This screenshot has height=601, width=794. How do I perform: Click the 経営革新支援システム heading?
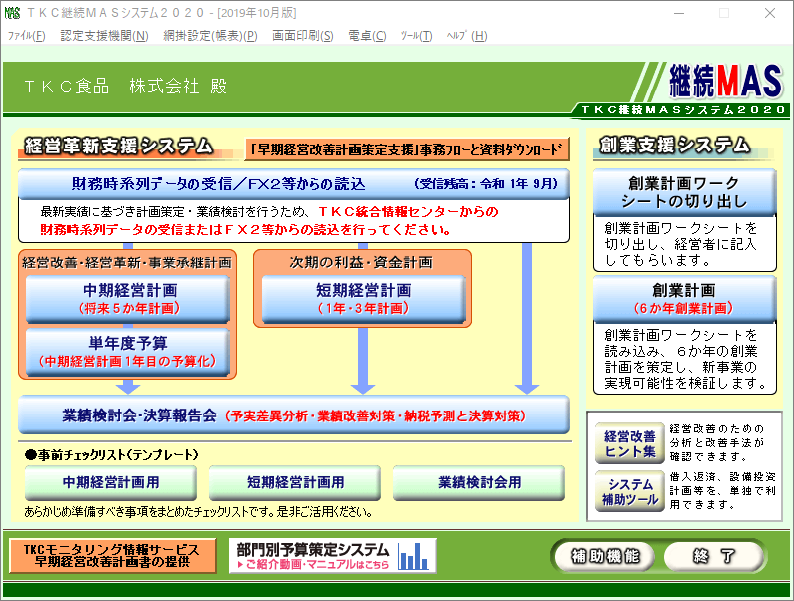(x=118, y=146)
